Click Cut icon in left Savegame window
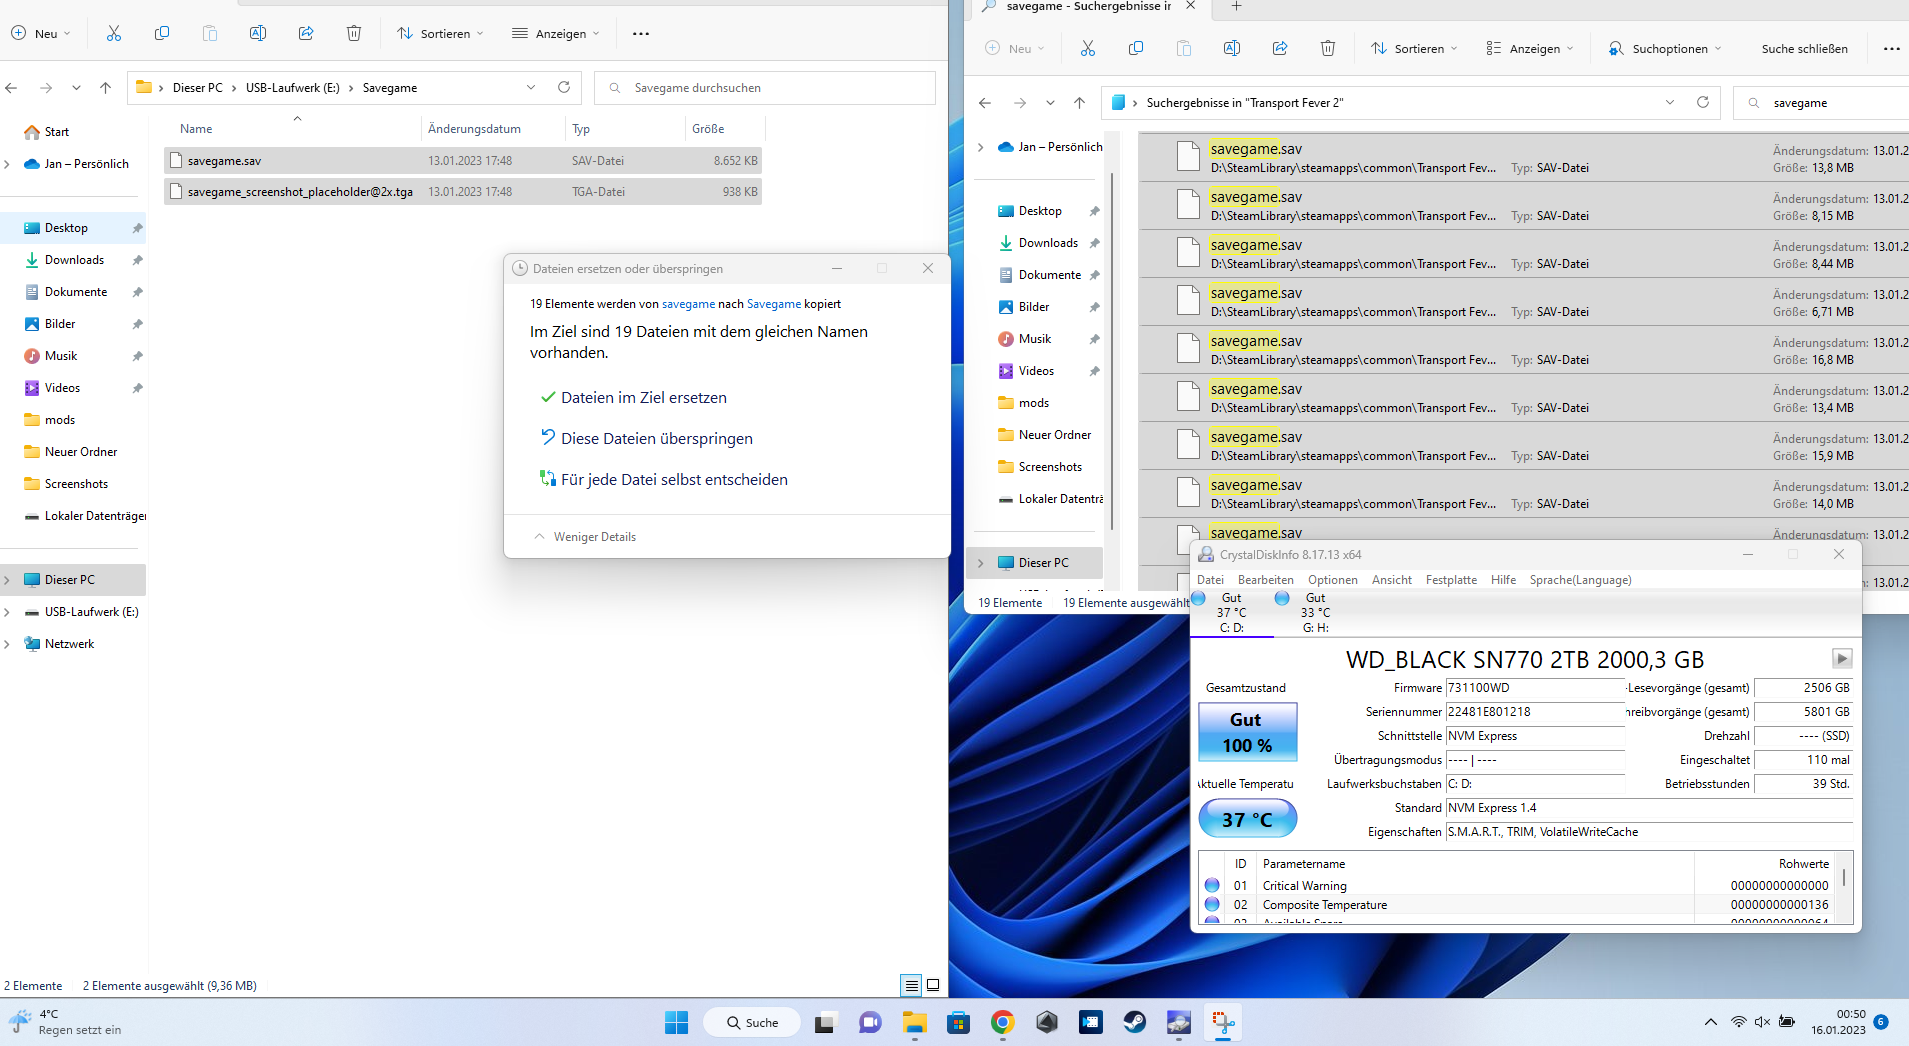1909x1046 pixels. point(114,33)
